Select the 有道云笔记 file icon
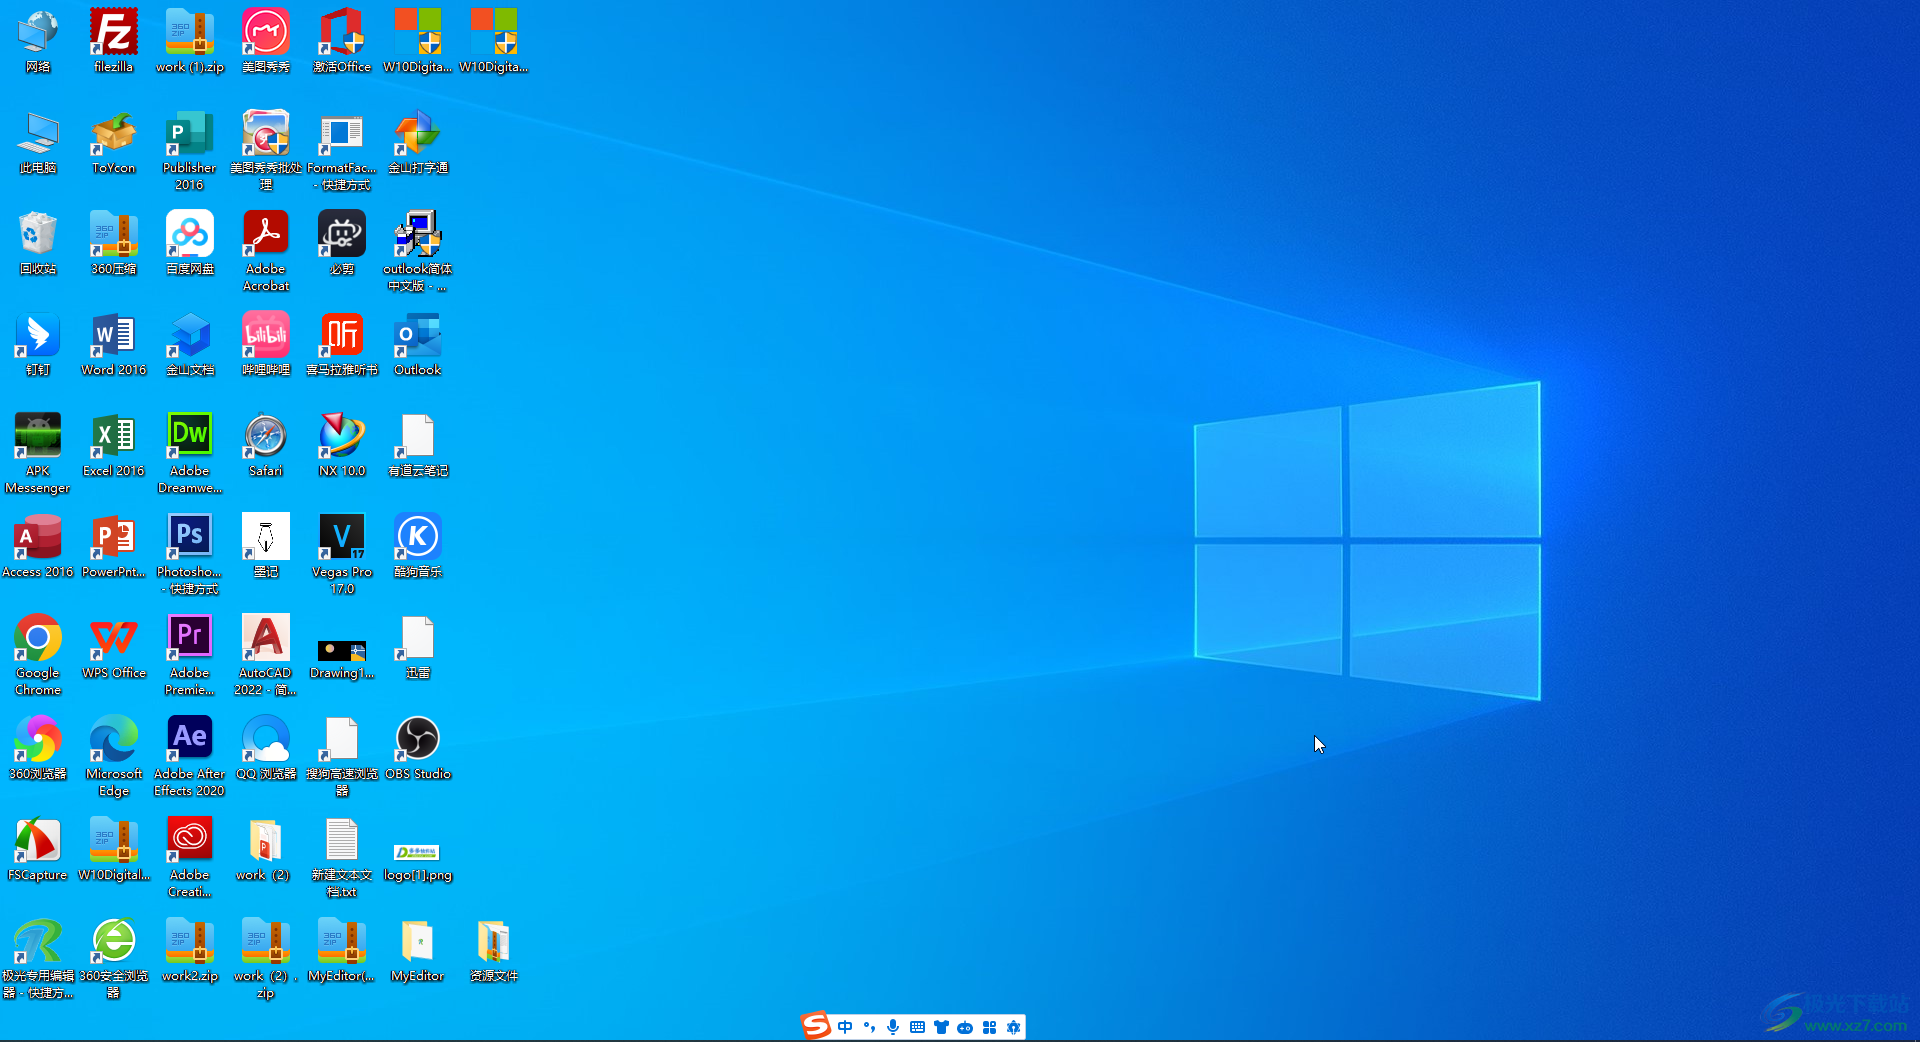 418,437
